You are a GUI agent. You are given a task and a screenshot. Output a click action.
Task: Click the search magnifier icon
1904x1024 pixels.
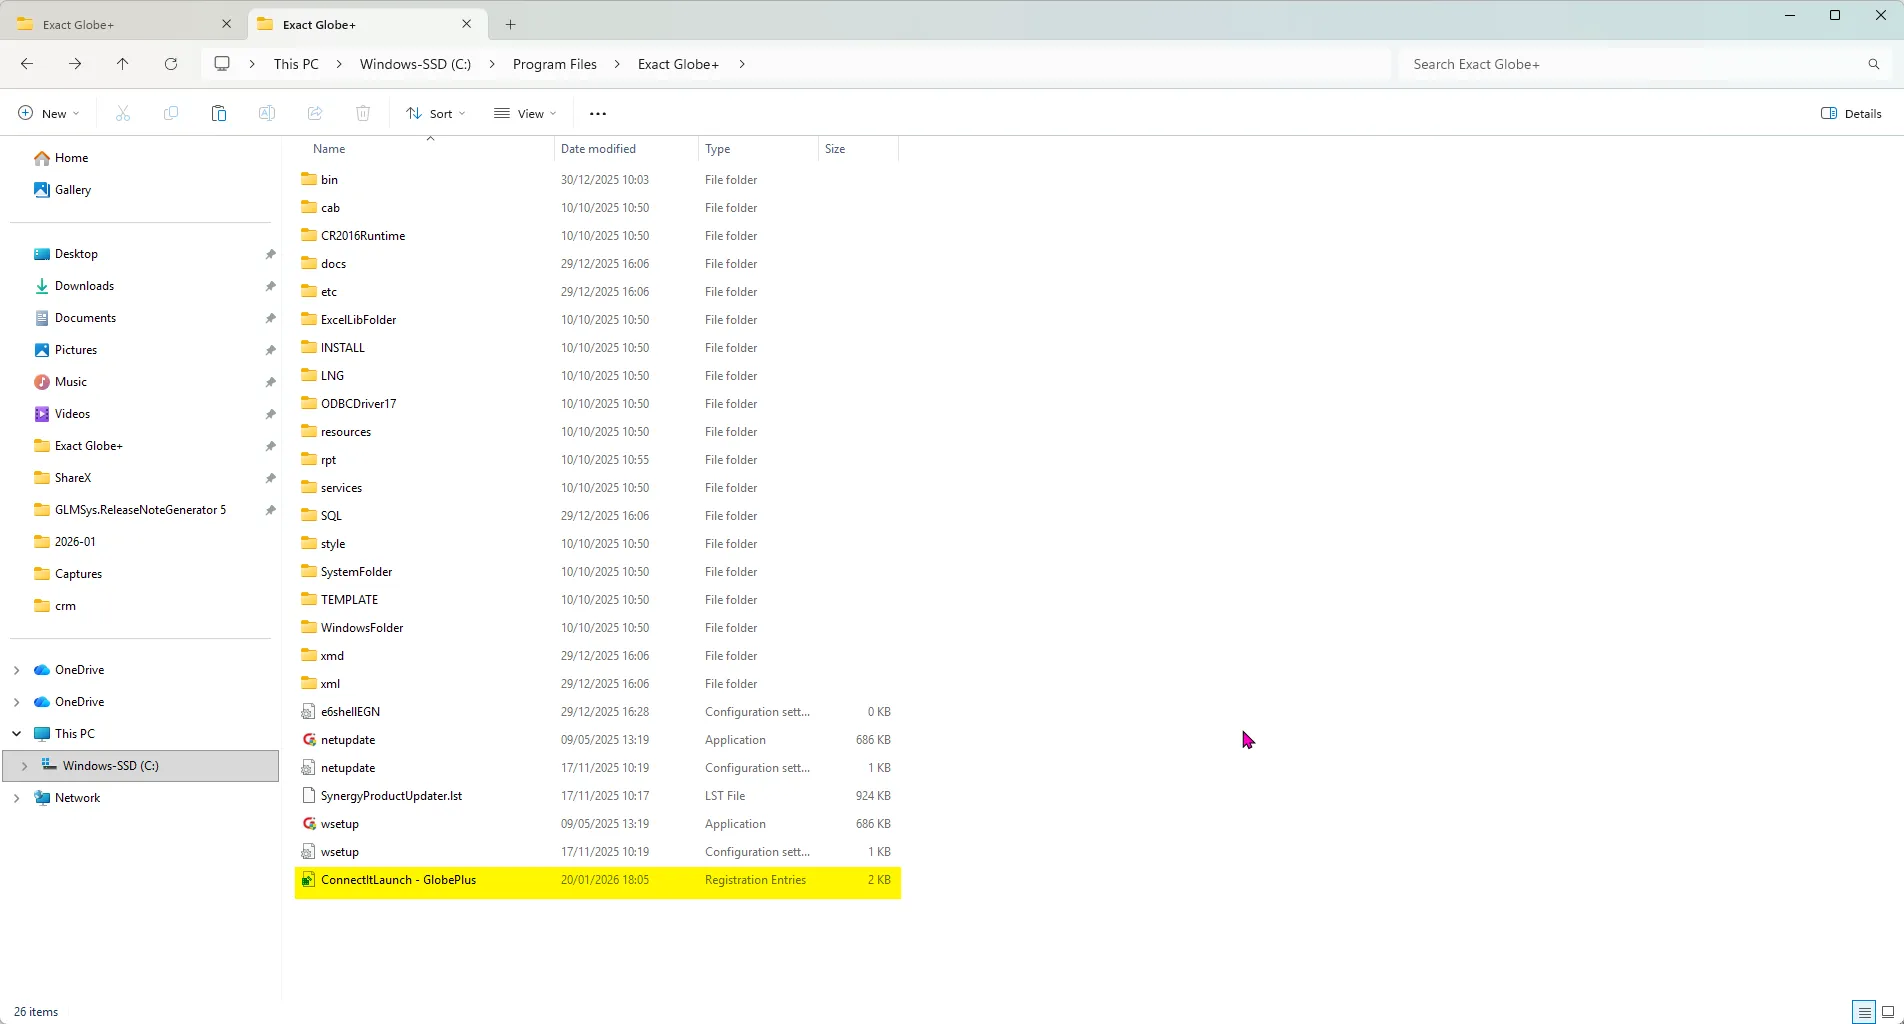[1873, 64]
